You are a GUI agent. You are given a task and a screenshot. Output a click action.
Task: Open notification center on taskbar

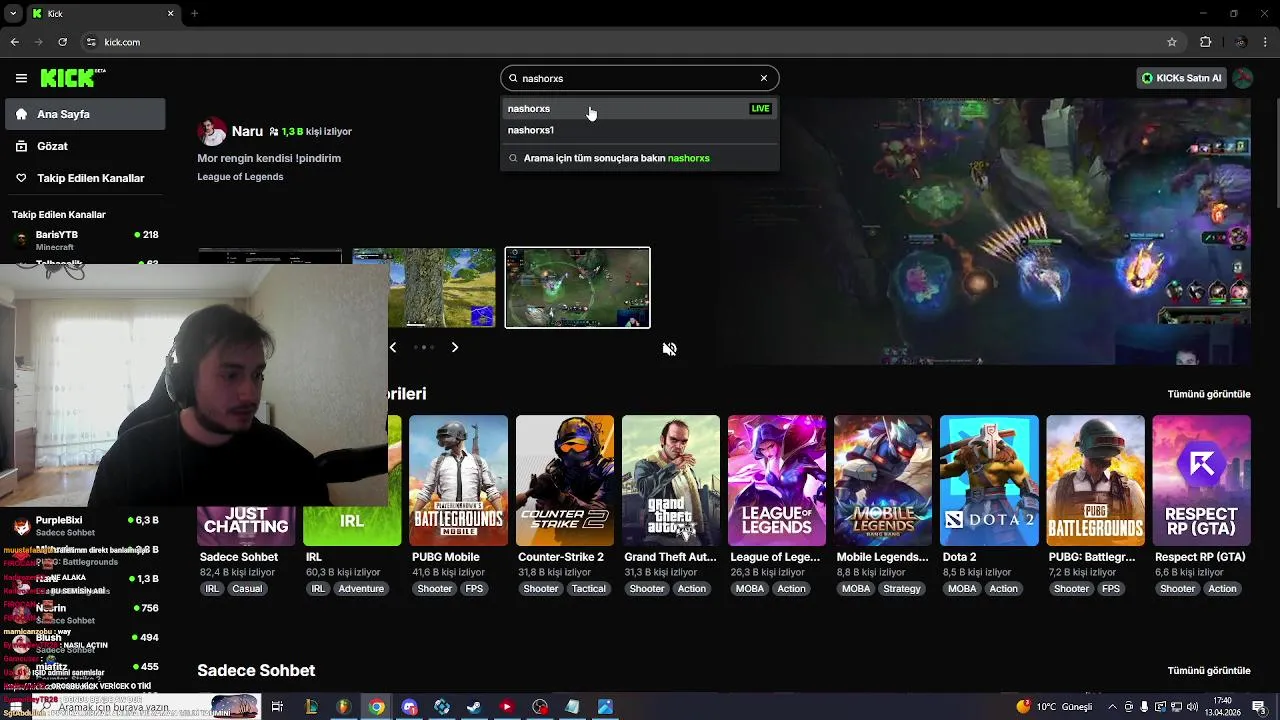[1258, 707]
